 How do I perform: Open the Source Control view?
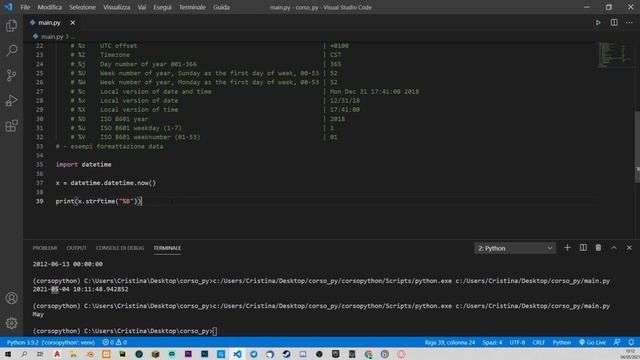coord(11,75)
